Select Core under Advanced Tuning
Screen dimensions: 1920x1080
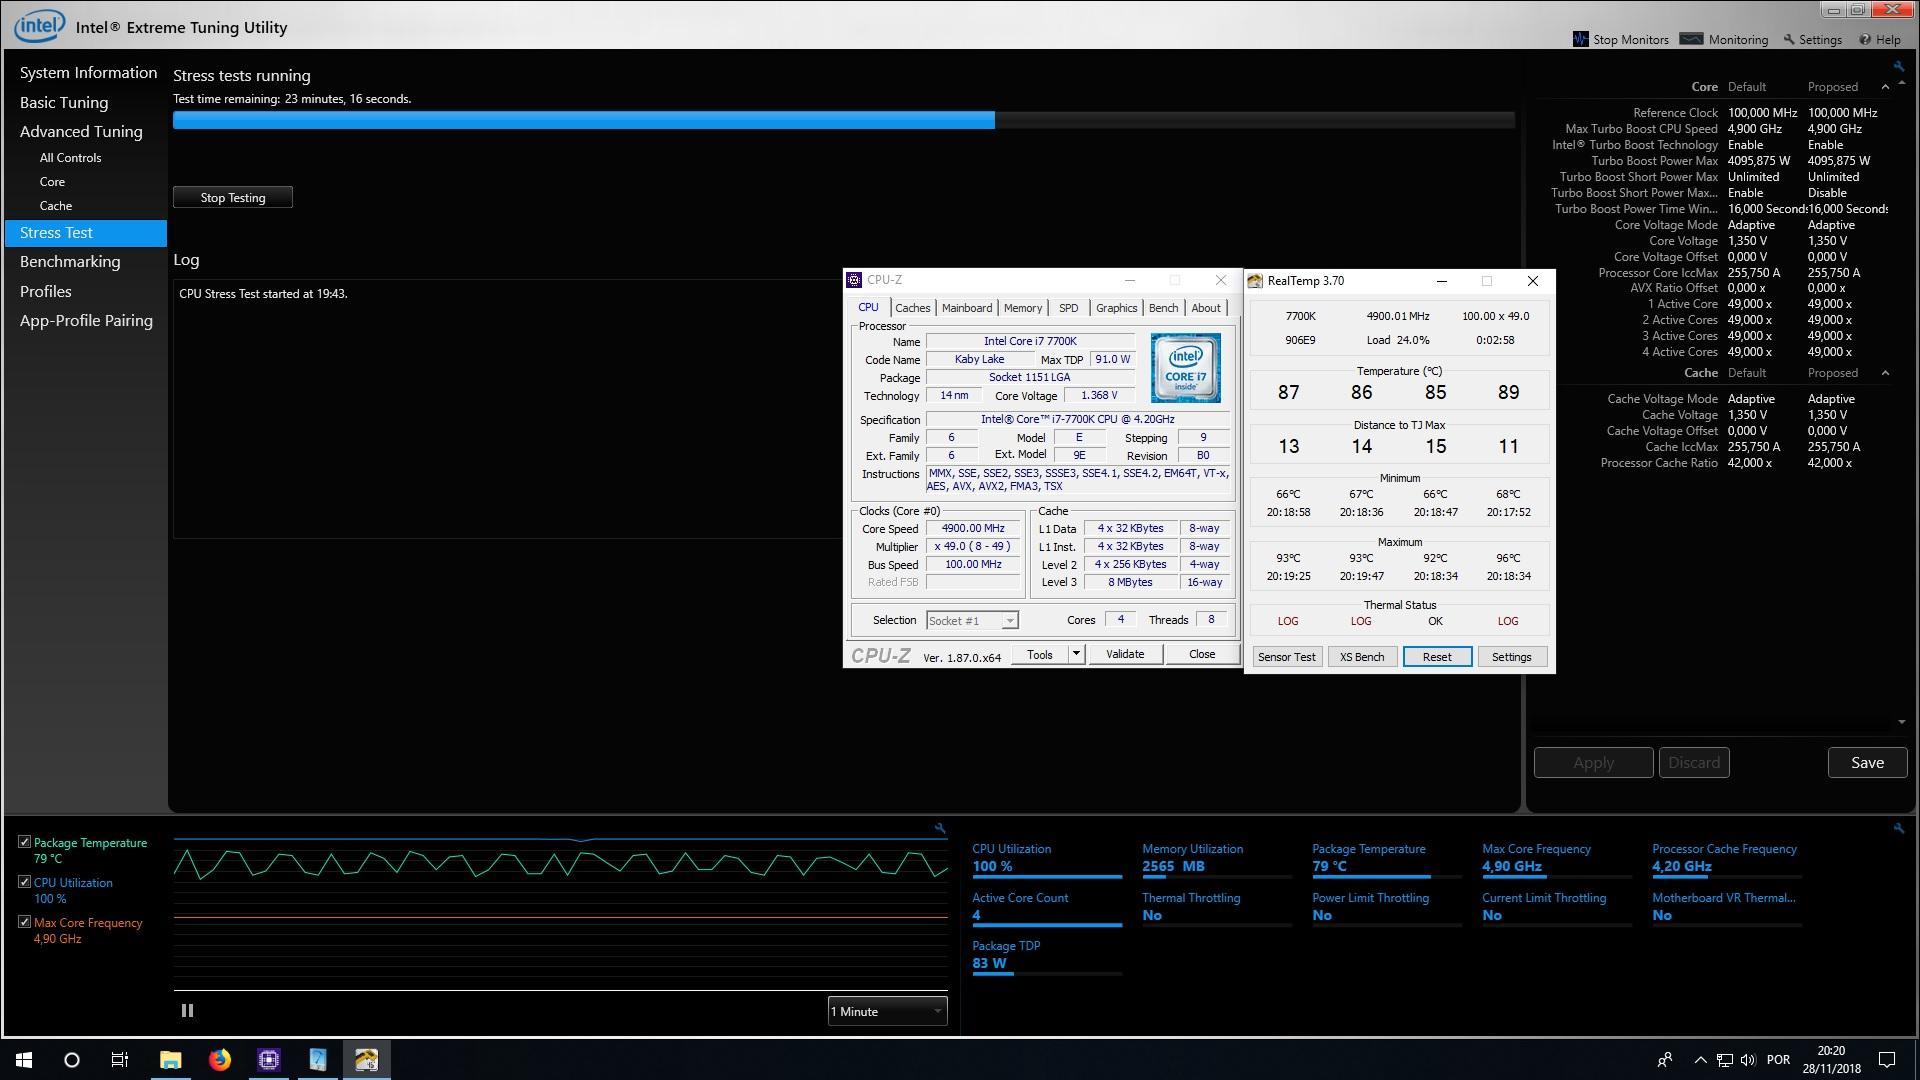52,182
